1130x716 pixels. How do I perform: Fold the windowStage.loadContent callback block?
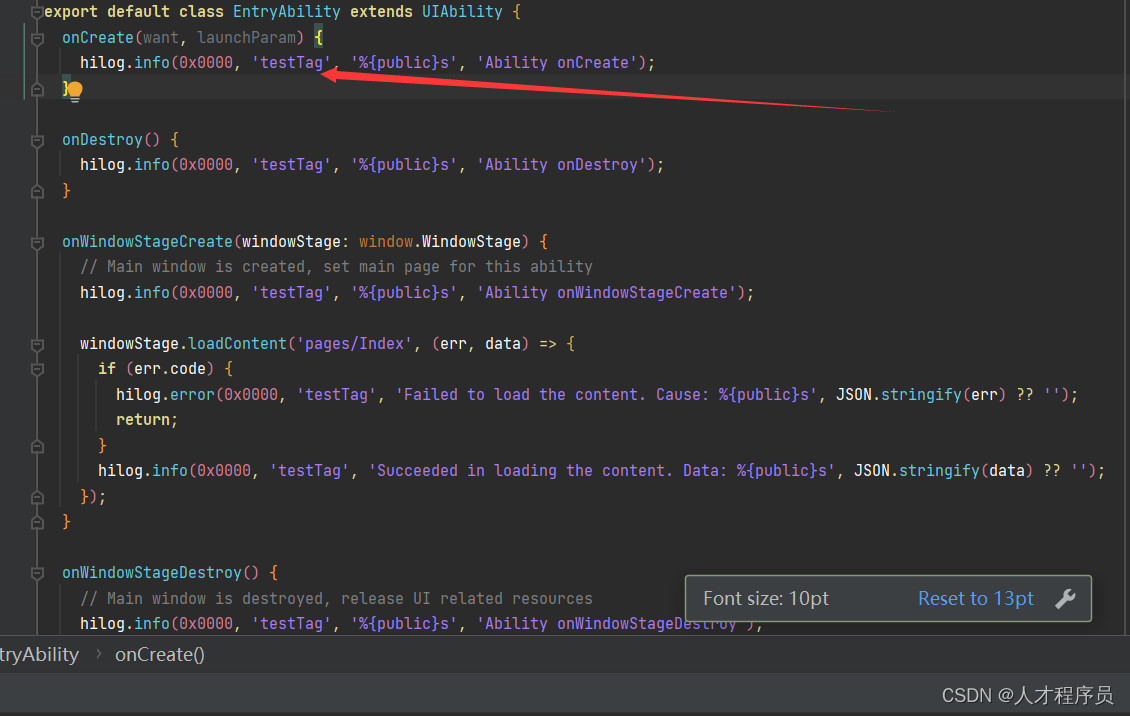point(37,345)
